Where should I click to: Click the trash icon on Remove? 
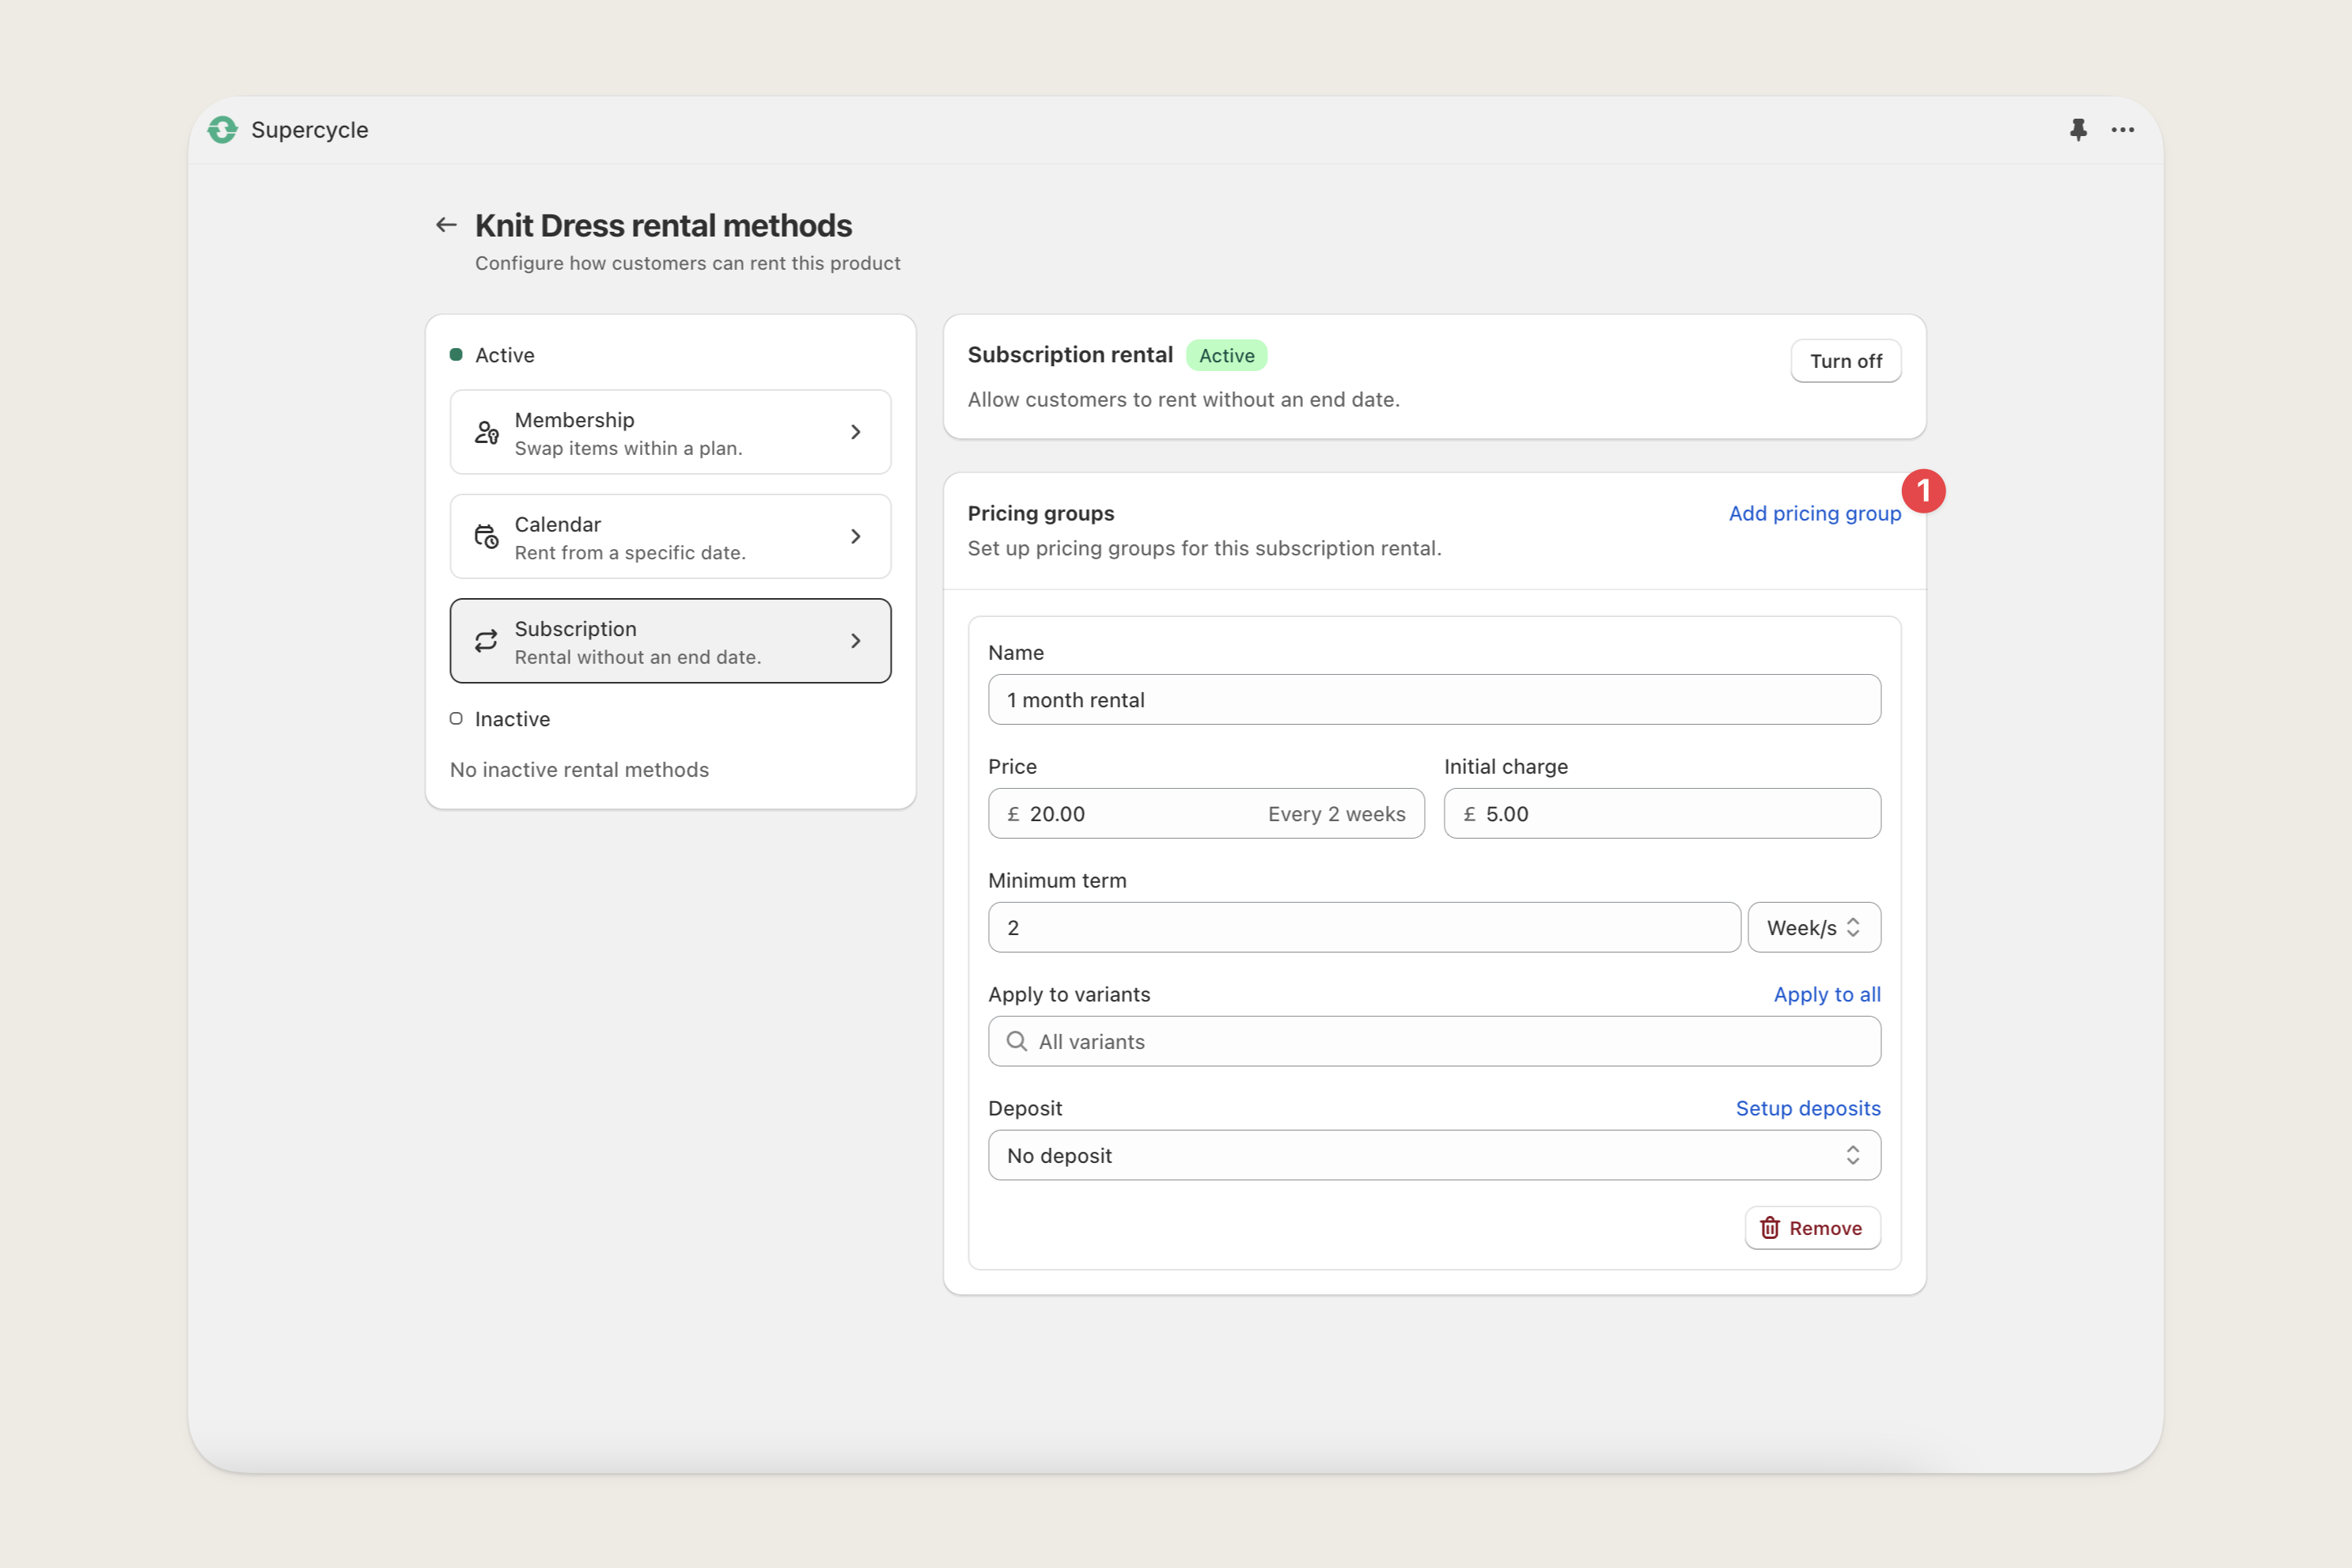pyautogui.click(x=1769, y=1228)
